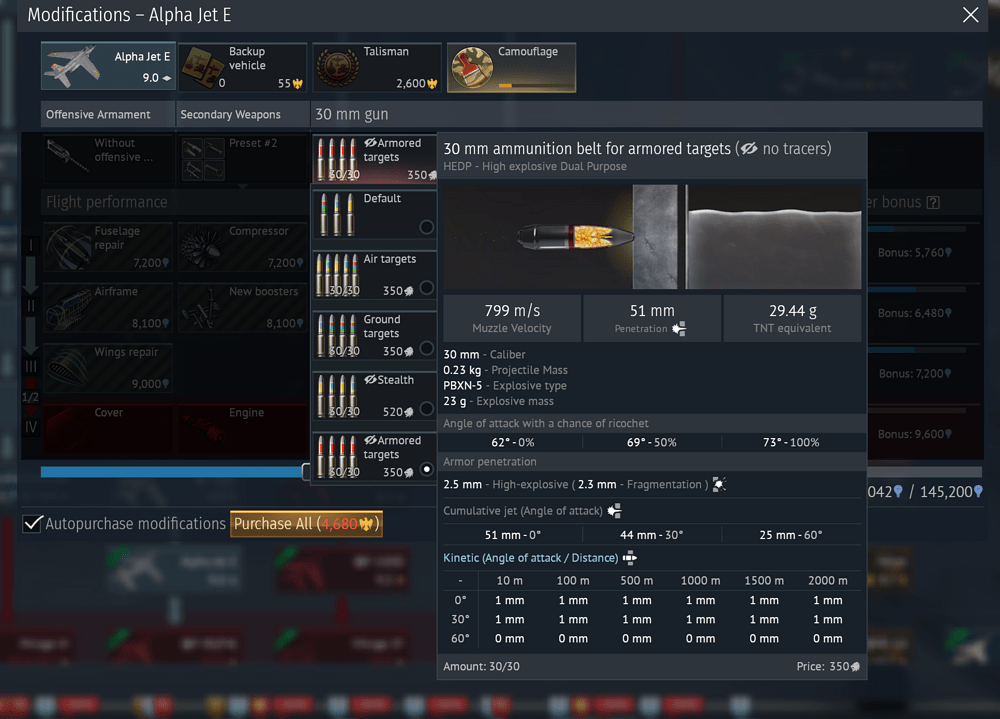
Task: Switch to Secondary Weapons tab
Action: [243, 114]
